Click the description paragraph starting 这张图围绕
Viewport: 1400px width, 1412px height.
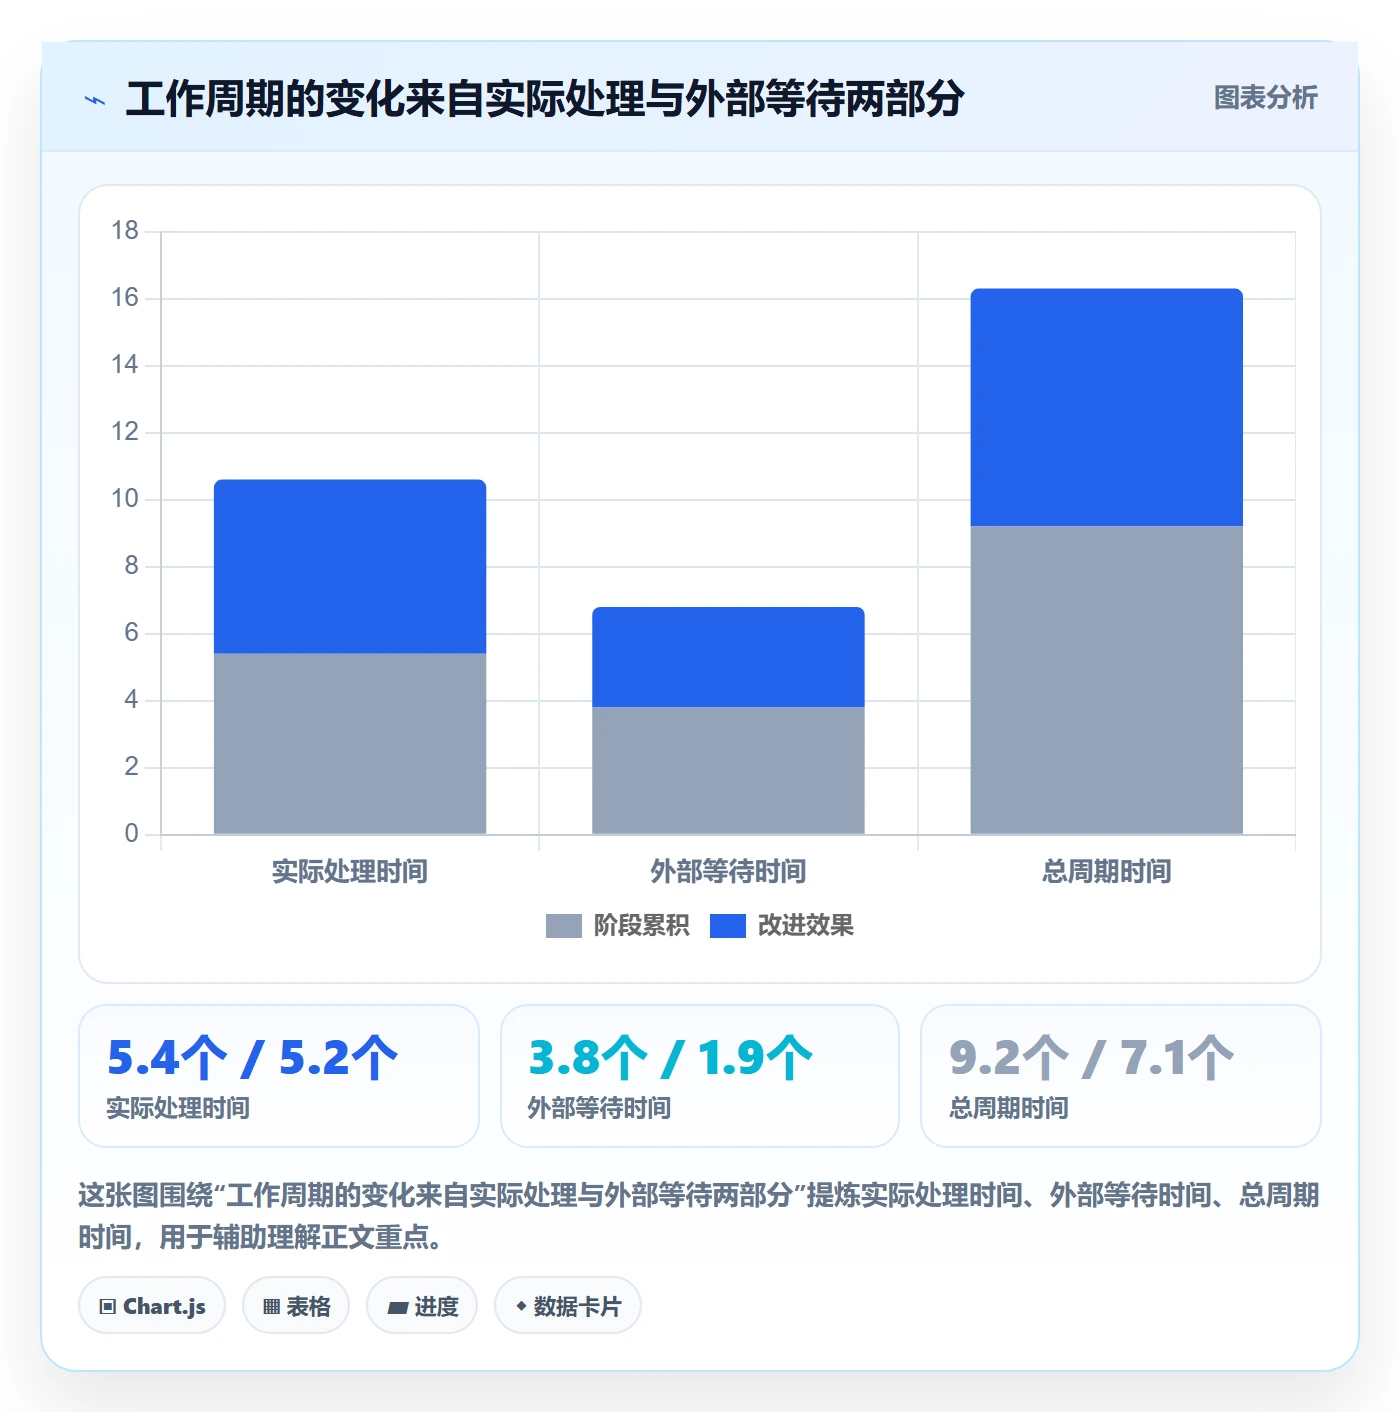tap(699, 1216)
